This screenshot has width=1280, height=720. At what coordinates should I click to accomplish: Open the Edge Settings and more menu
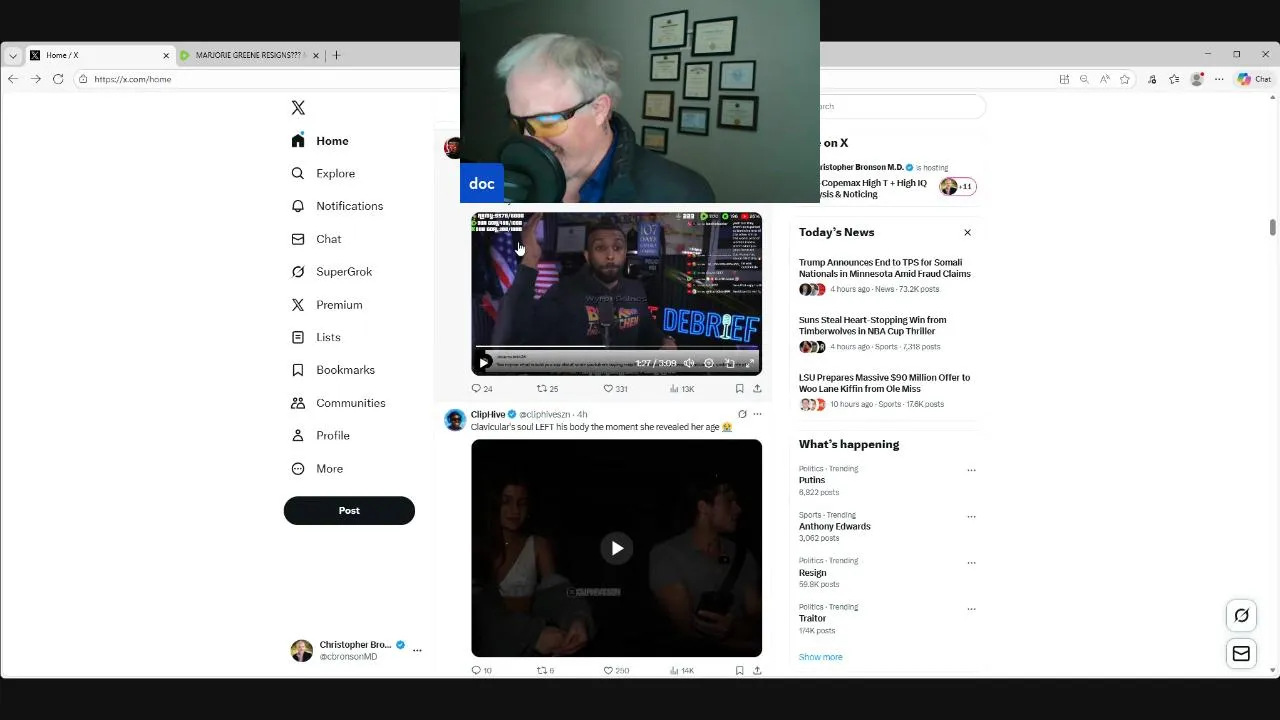tap(1219, 79)
